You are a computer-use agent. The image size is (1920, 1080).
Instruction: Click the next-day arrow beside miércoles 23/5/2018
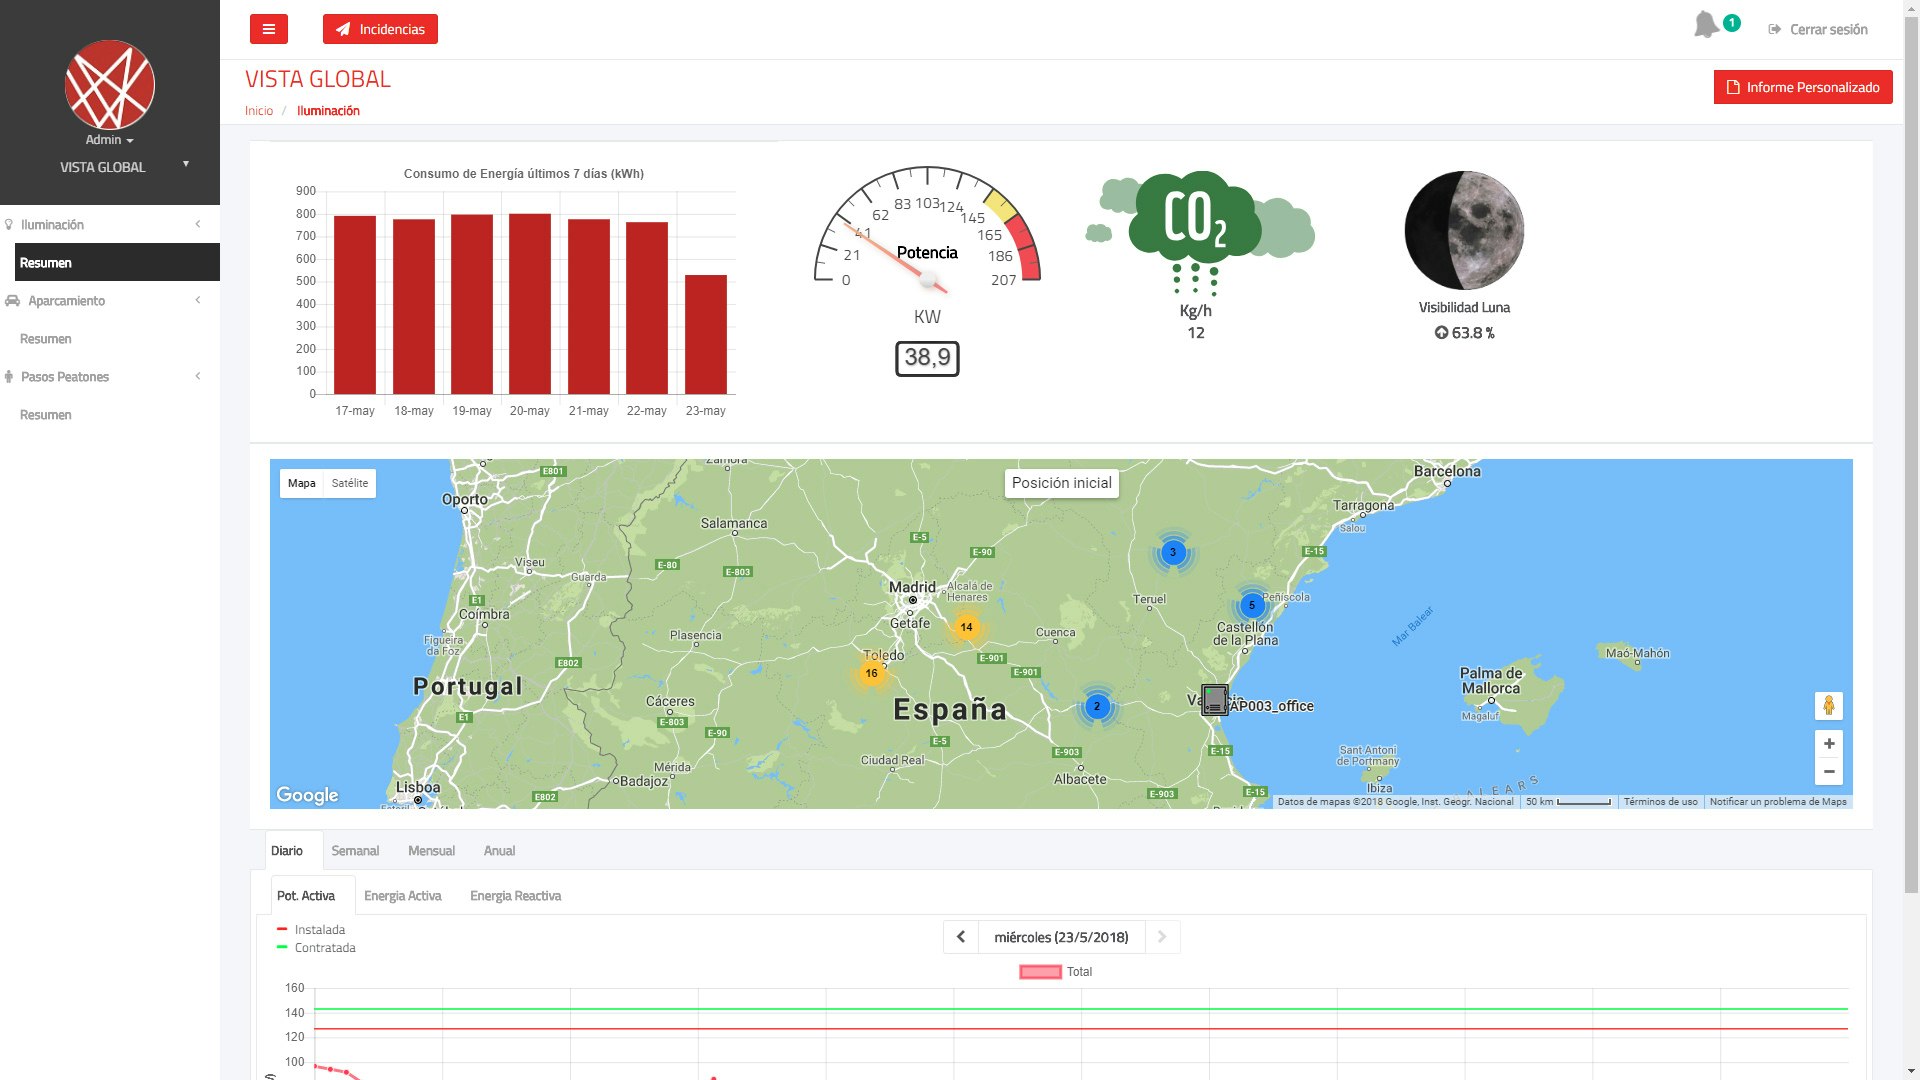[x=1162, y=937]
